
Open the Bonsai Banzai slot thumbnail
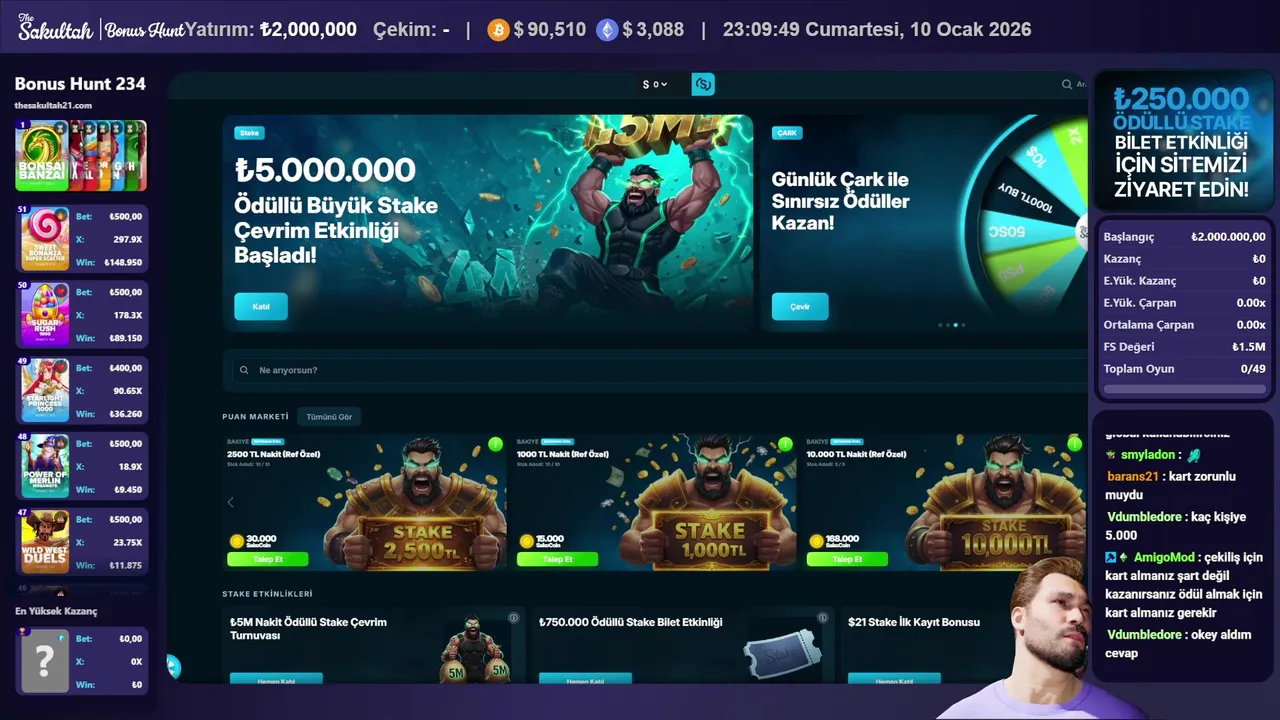click(x=41, y=156)
